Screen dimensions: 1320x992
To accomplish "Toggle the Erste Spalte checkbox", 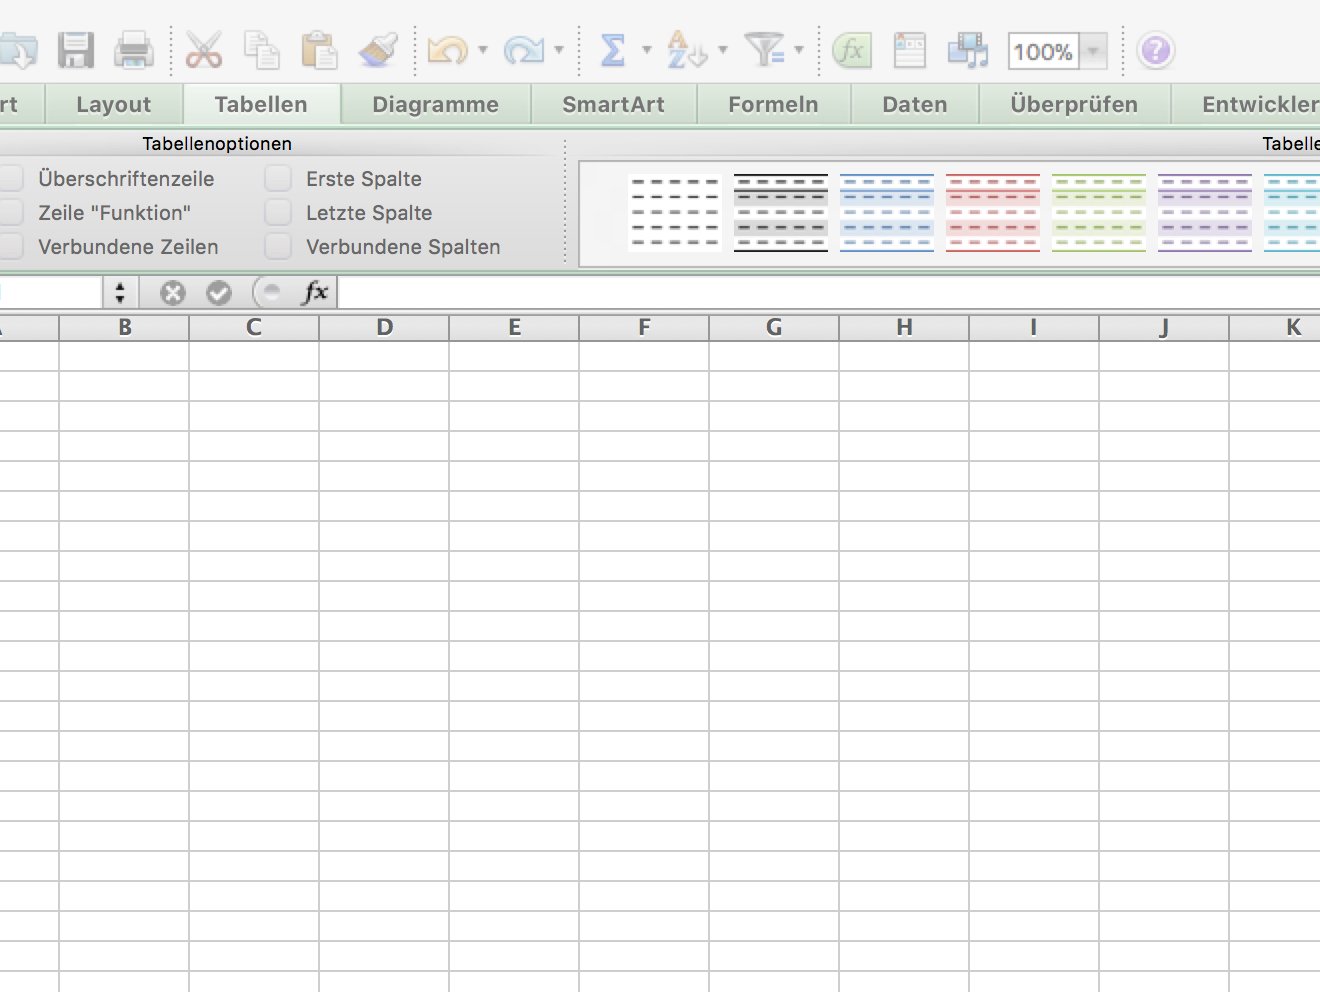I will coord(278,179).
